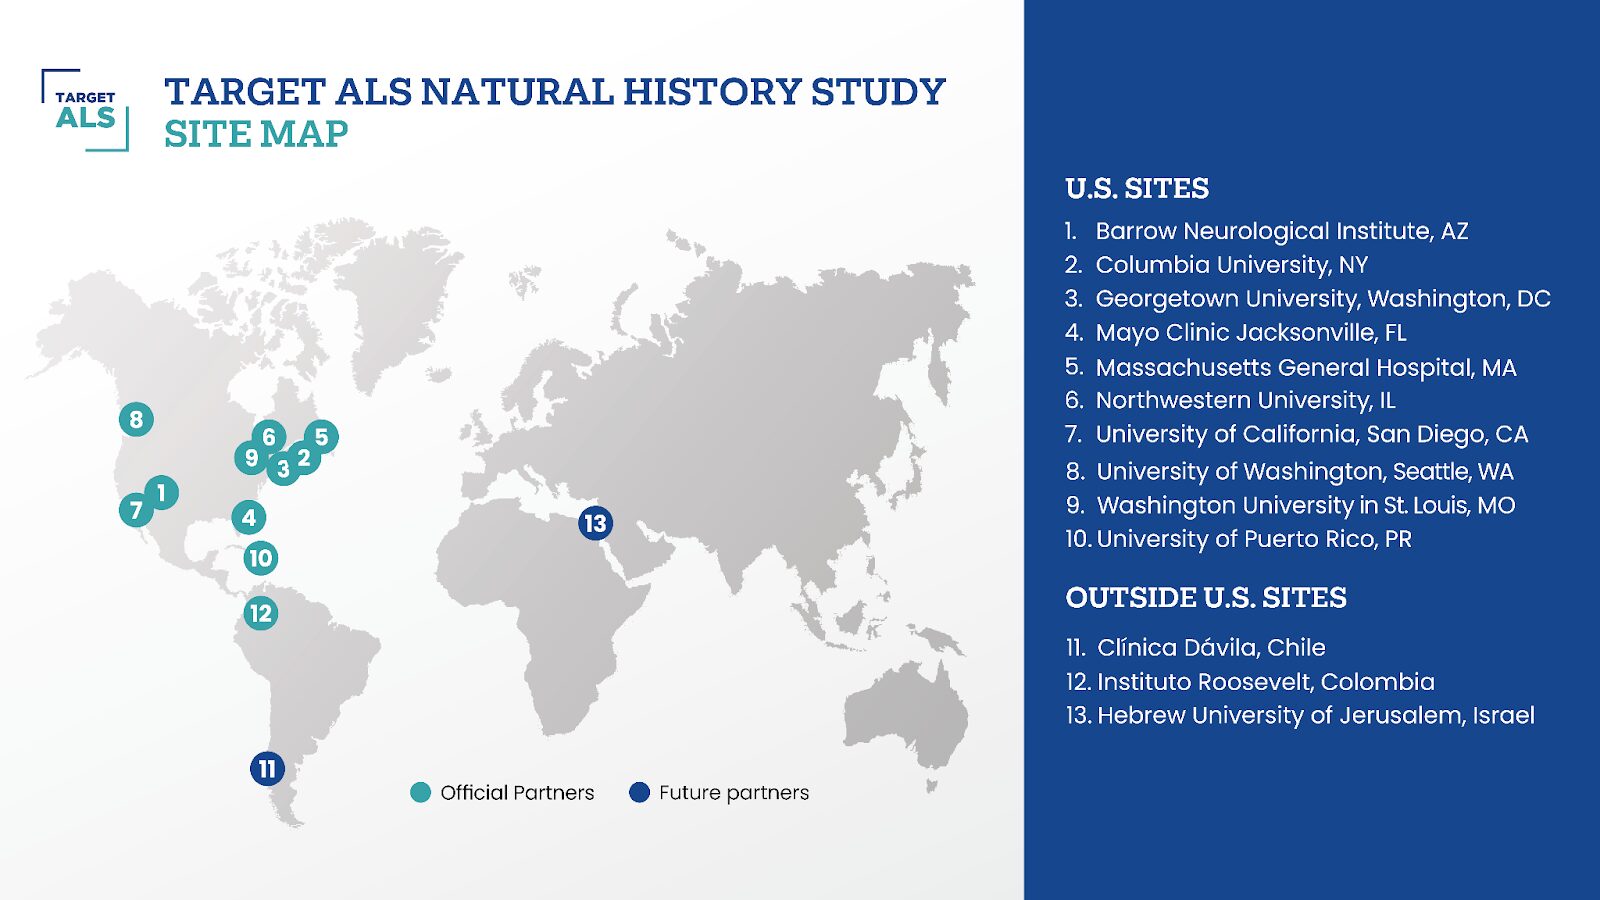Click the Outside U.S. Sites heading
Screen dimensions: 1600x900
coord(1206,597)
